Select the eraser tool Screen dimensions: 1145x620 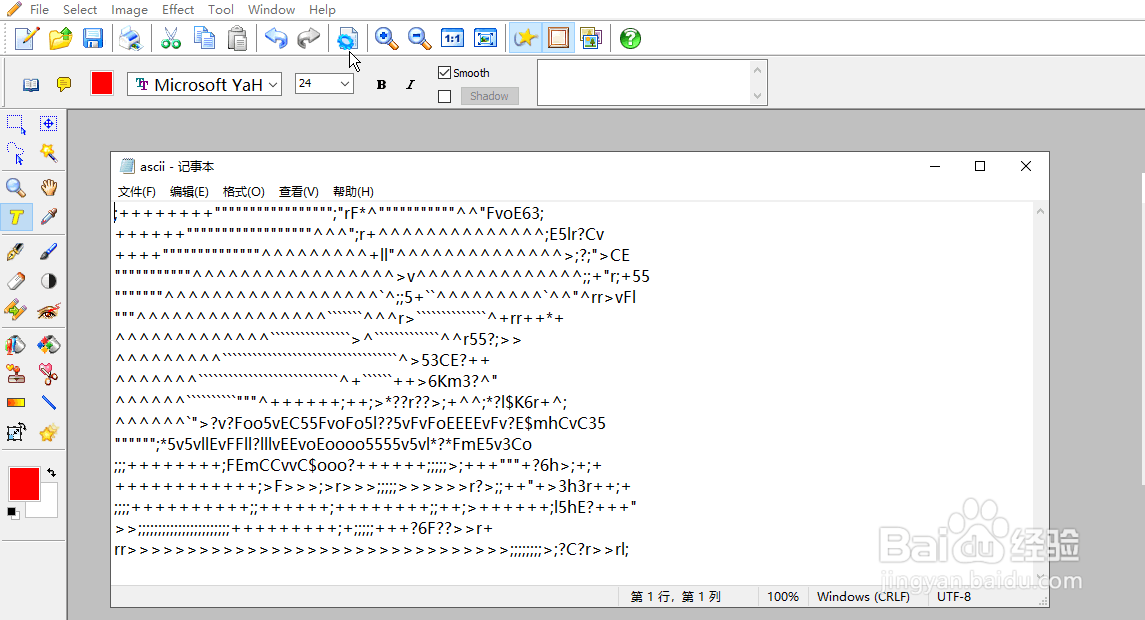tap(16, 281)
